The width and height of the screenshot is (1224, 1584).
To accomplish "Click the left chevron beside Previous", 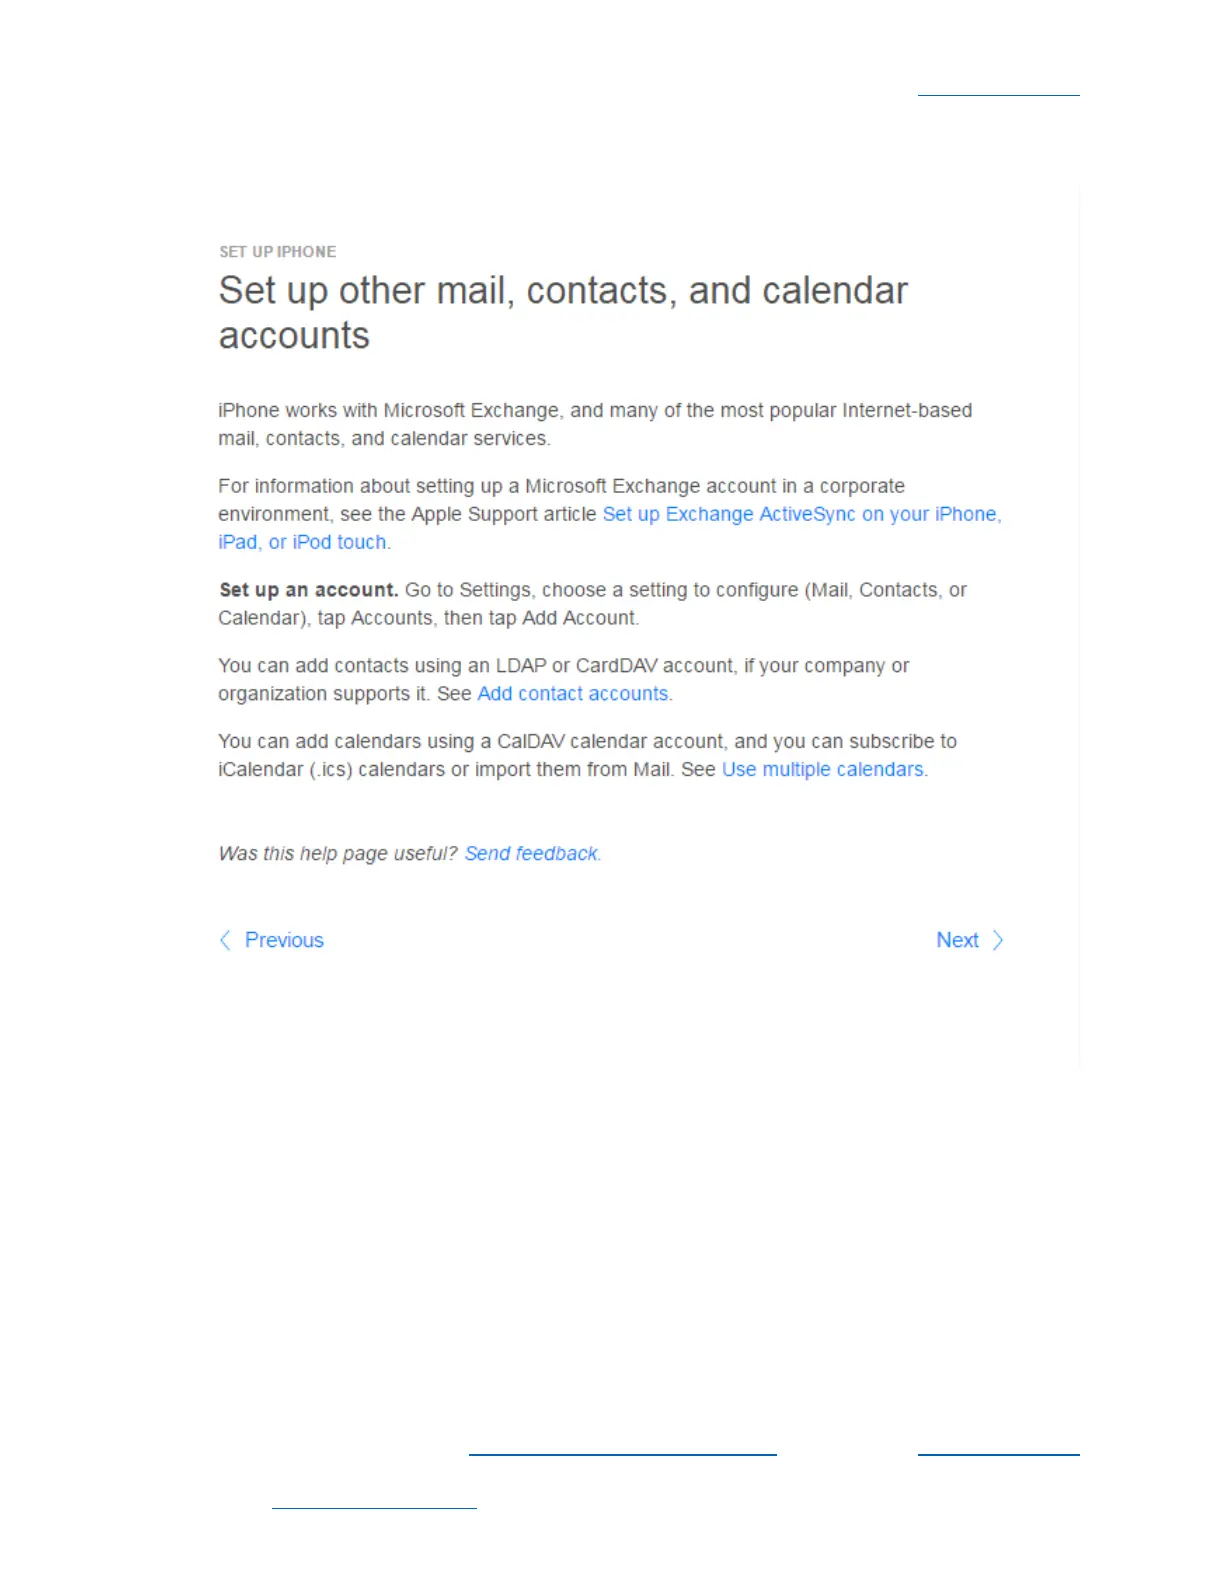I will [x=225, y=940].
